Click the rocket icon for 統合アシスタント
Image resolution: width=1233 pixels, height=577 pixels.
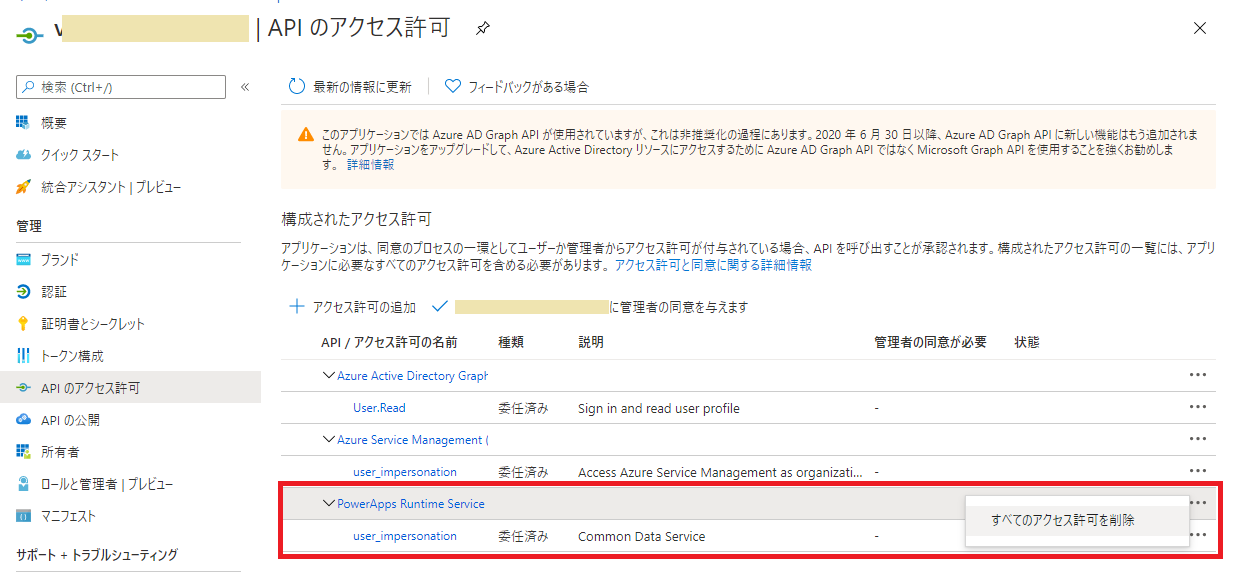point(23,187)
